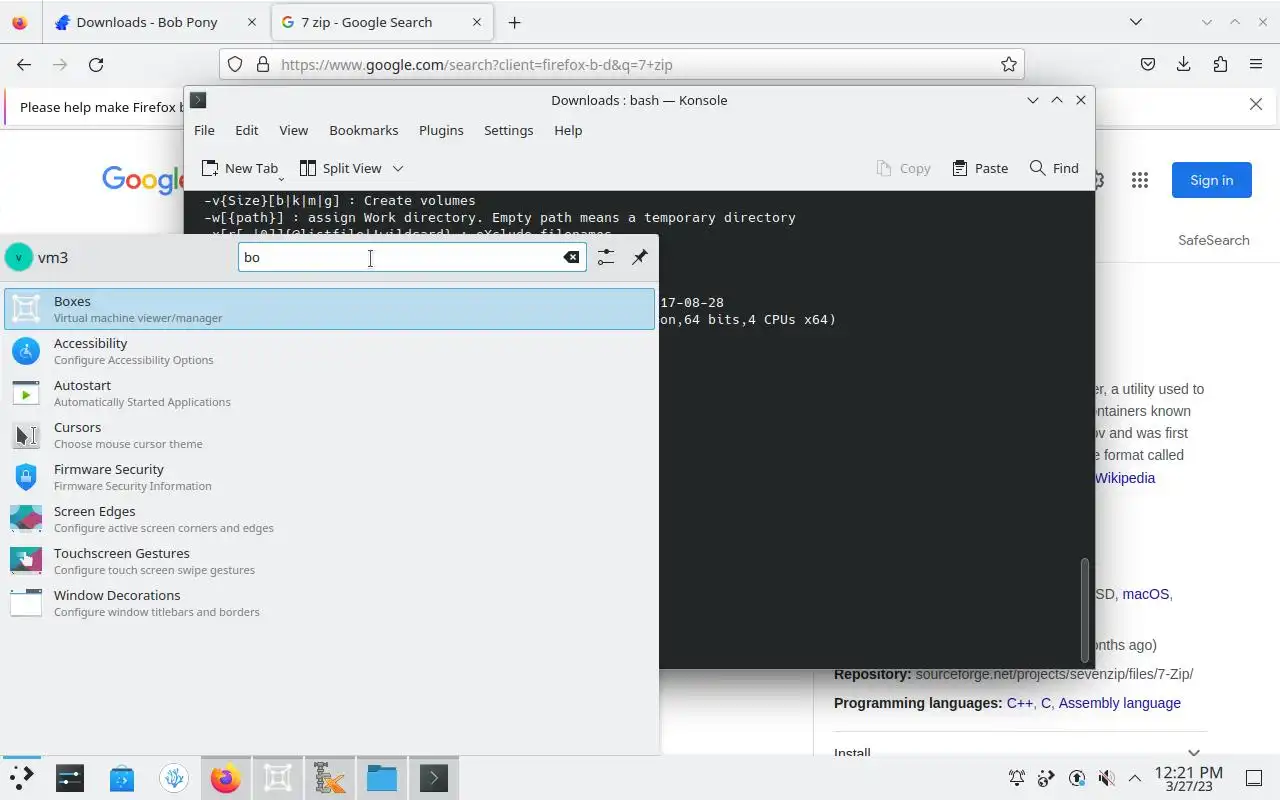The height and width of the screenshot is (800, 1280).
Task: Reload the current Firefox page
Action: coord(96,64)
